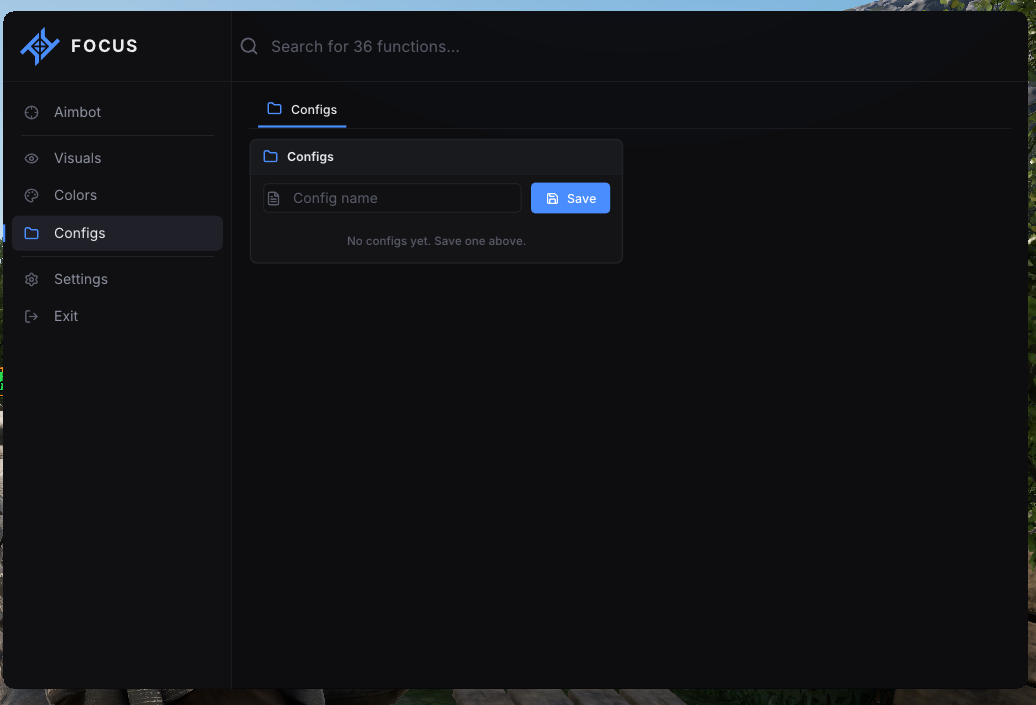
Task: Go to the Colors section label
Action: click(75, 196)
